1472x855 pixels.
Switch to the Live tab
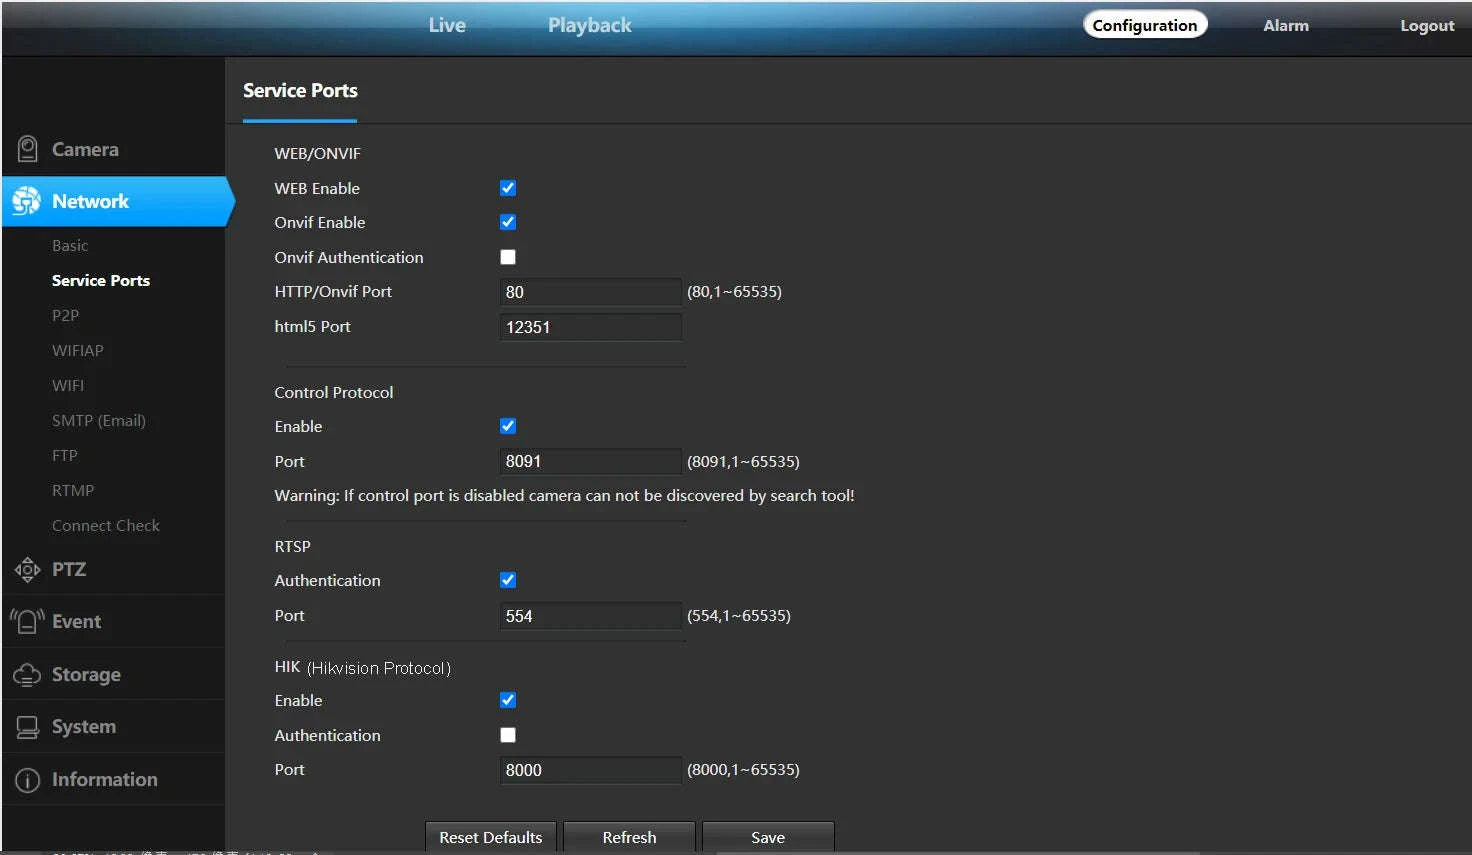[447, 25]
